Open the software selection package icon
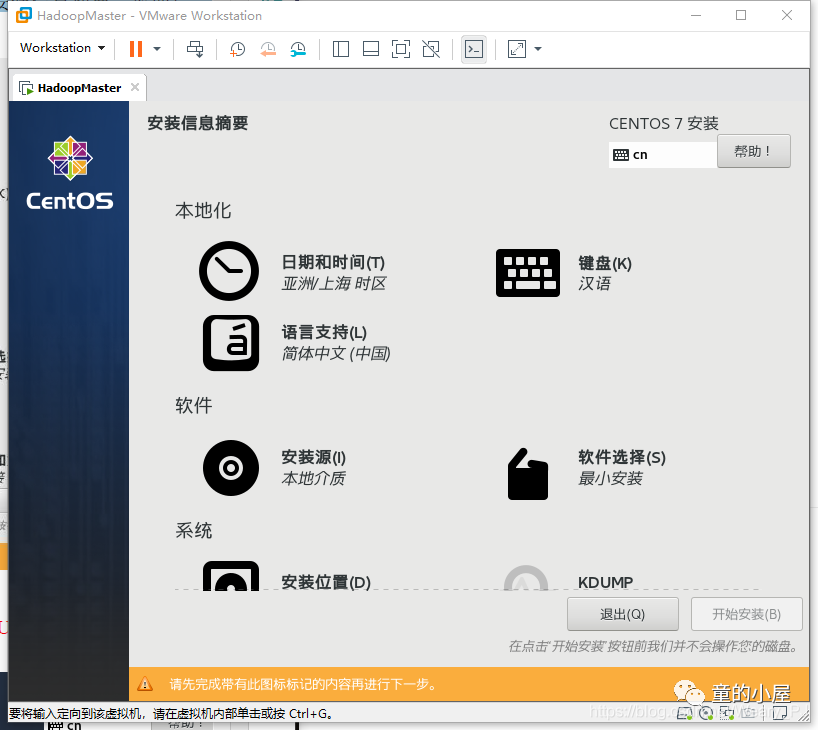 tap(527, 474)
